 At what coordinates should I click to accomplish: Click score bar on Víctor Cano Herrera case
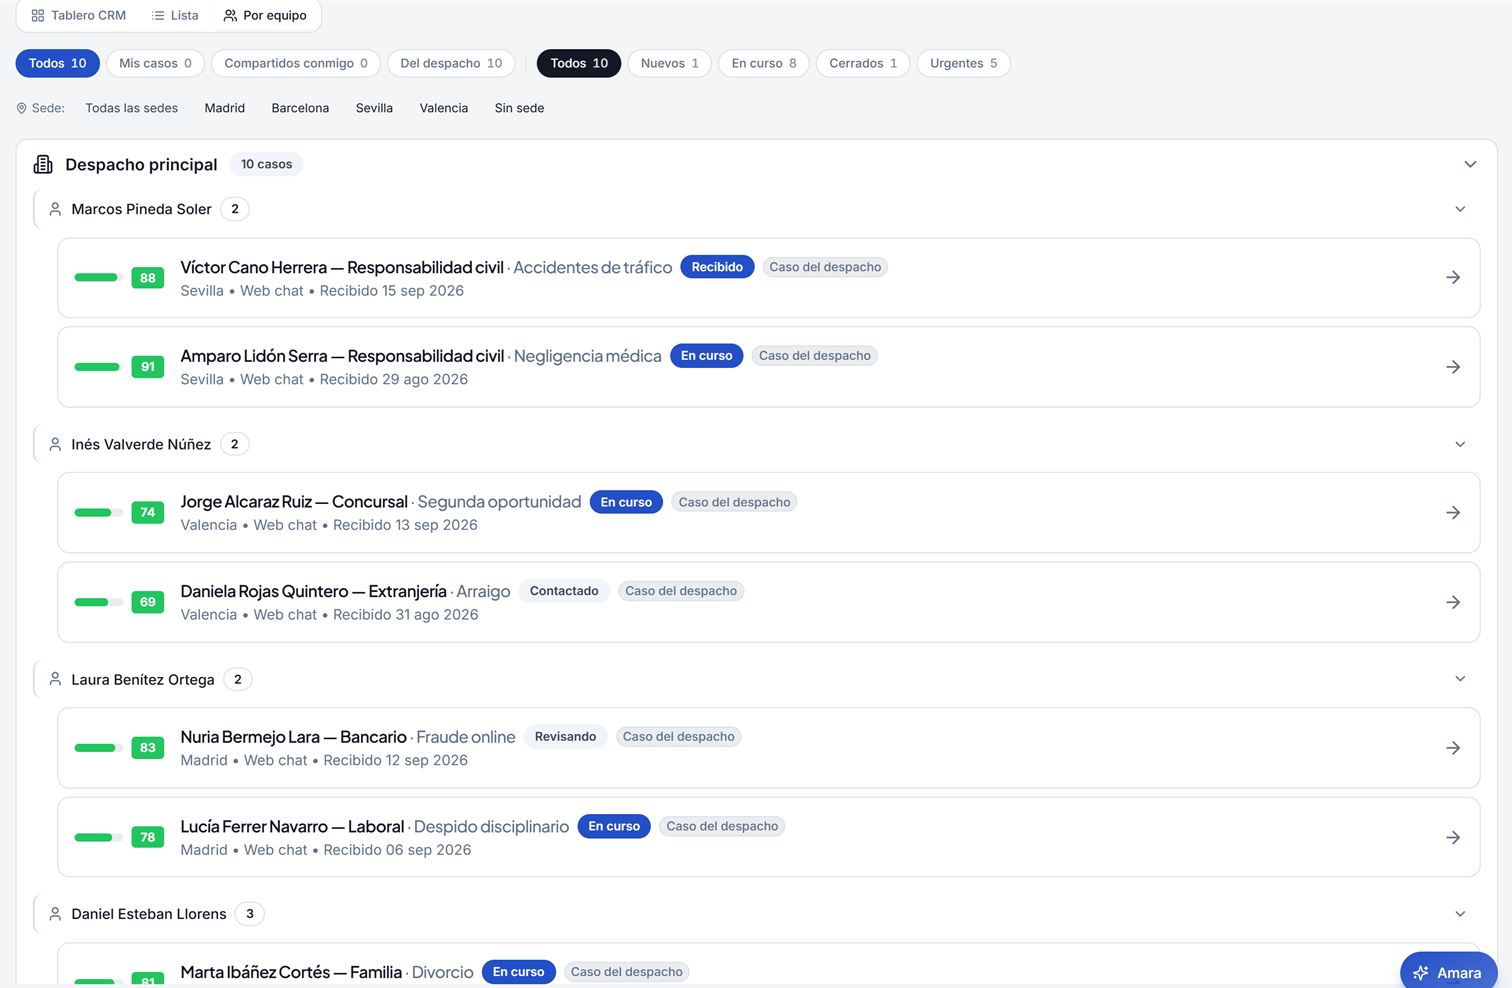coord(98,278)
